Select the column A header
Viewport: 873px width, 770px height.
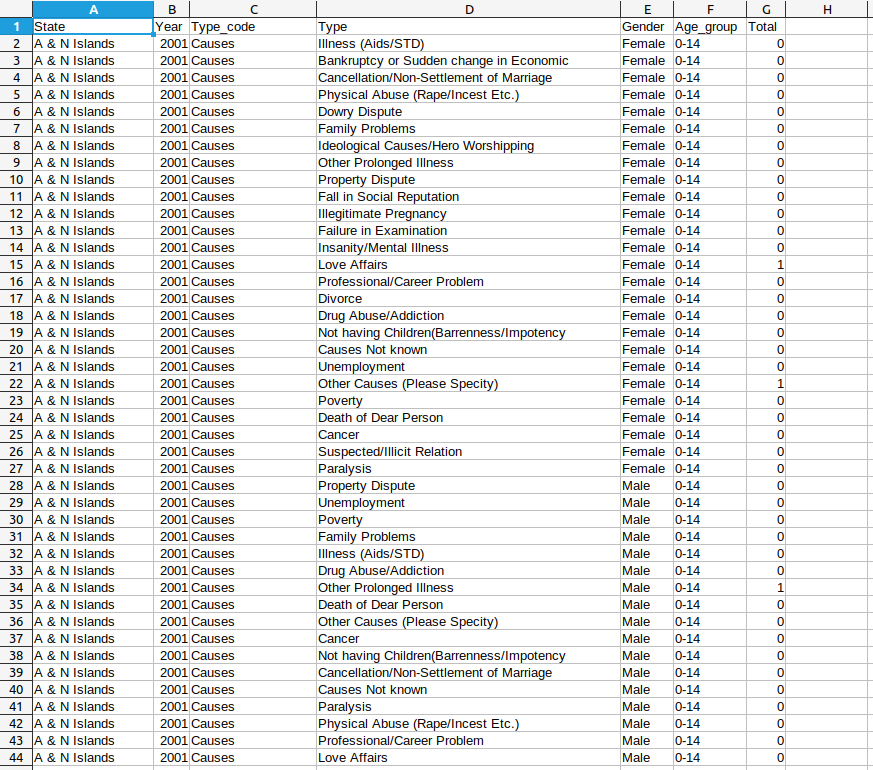(x=93, y=9)
